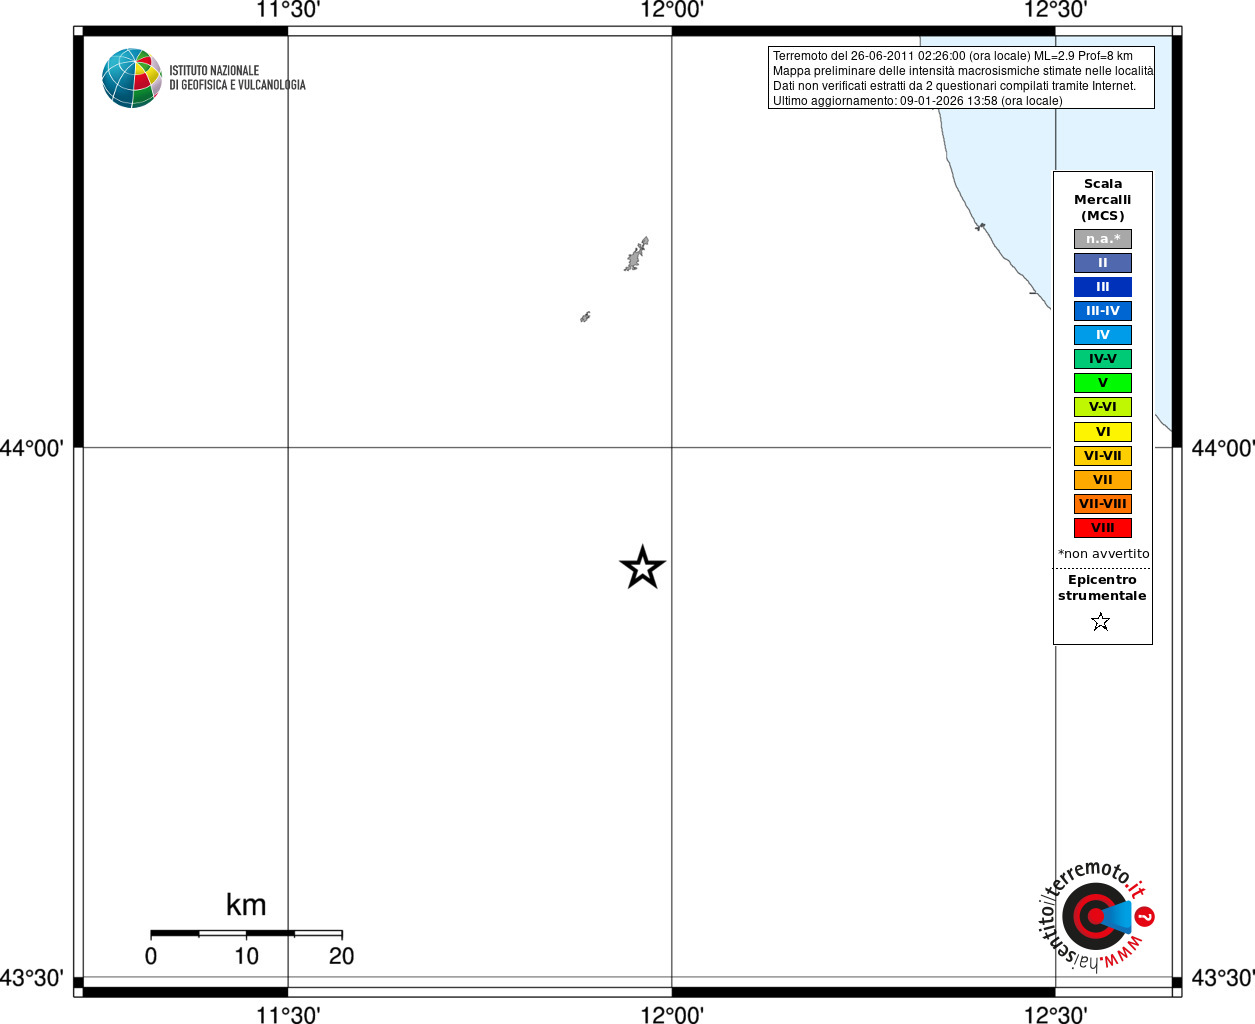
Task: Click the right 44°00' latitude label
Action: pyautogui.click(x=1223, y=448)
